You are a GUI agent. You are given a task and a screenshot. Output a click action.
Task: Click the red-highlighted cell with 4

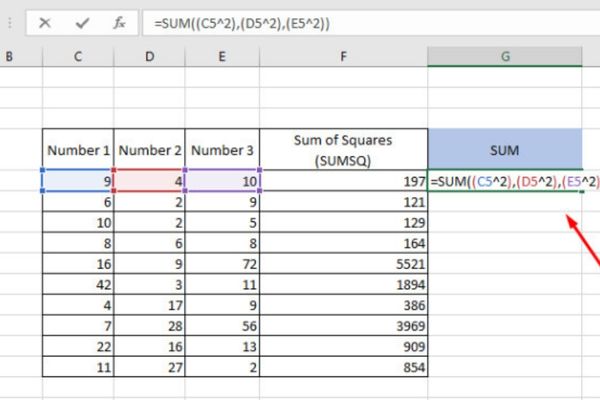tap(149, 180)
